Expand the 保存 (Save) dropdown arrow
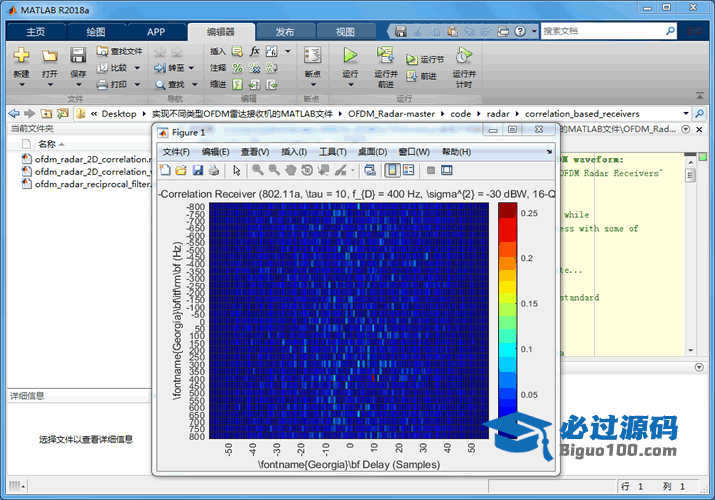 (78, 85)
